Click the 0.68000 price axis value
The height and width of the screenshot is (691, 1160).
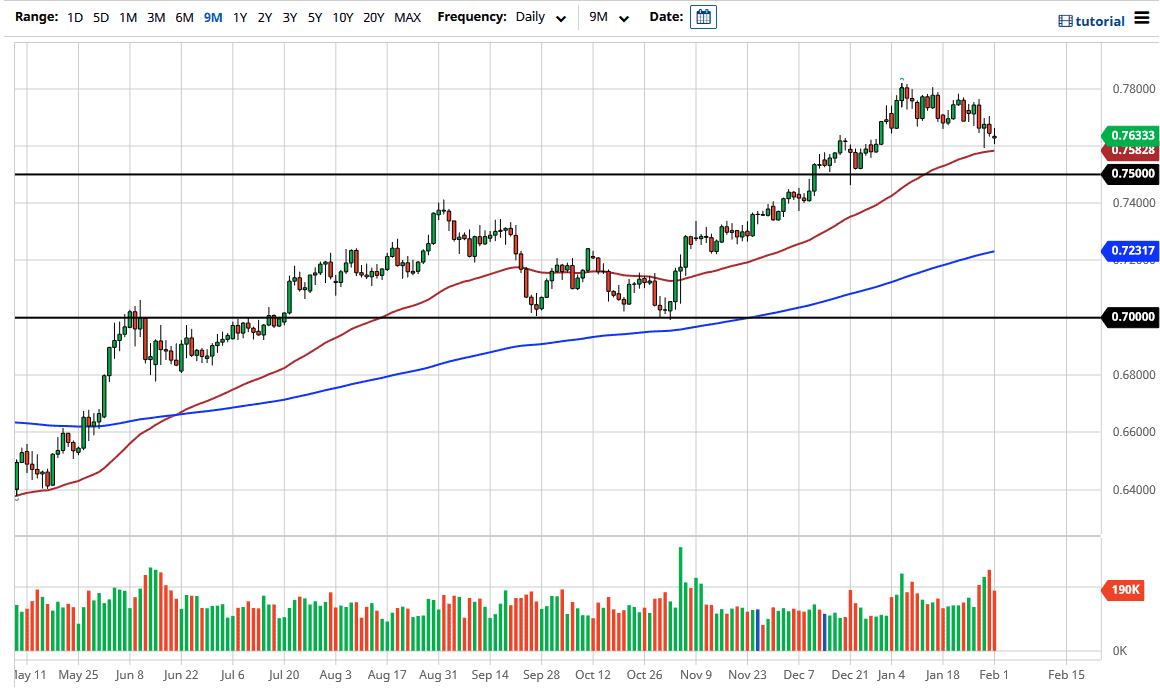pyautogui.click(x=1133, y=374)
